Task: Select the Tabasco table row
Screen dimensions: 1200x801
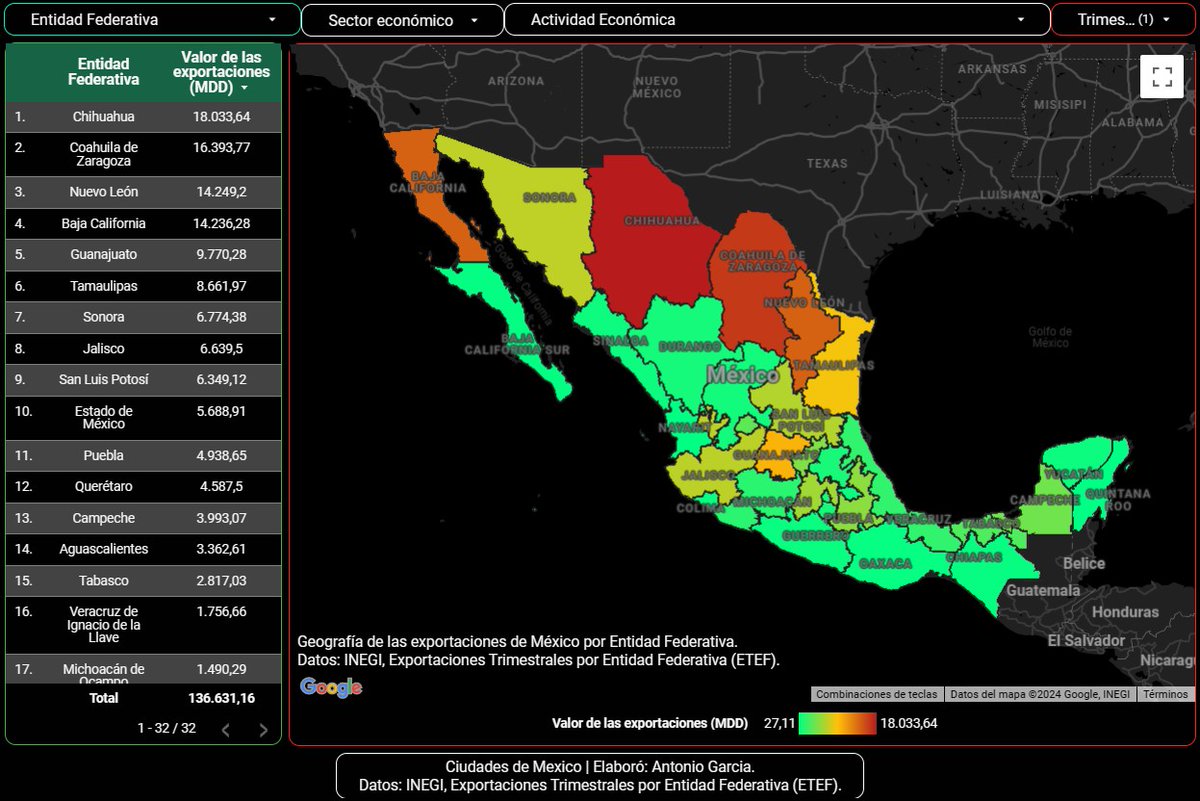Action: click(144, 581)
